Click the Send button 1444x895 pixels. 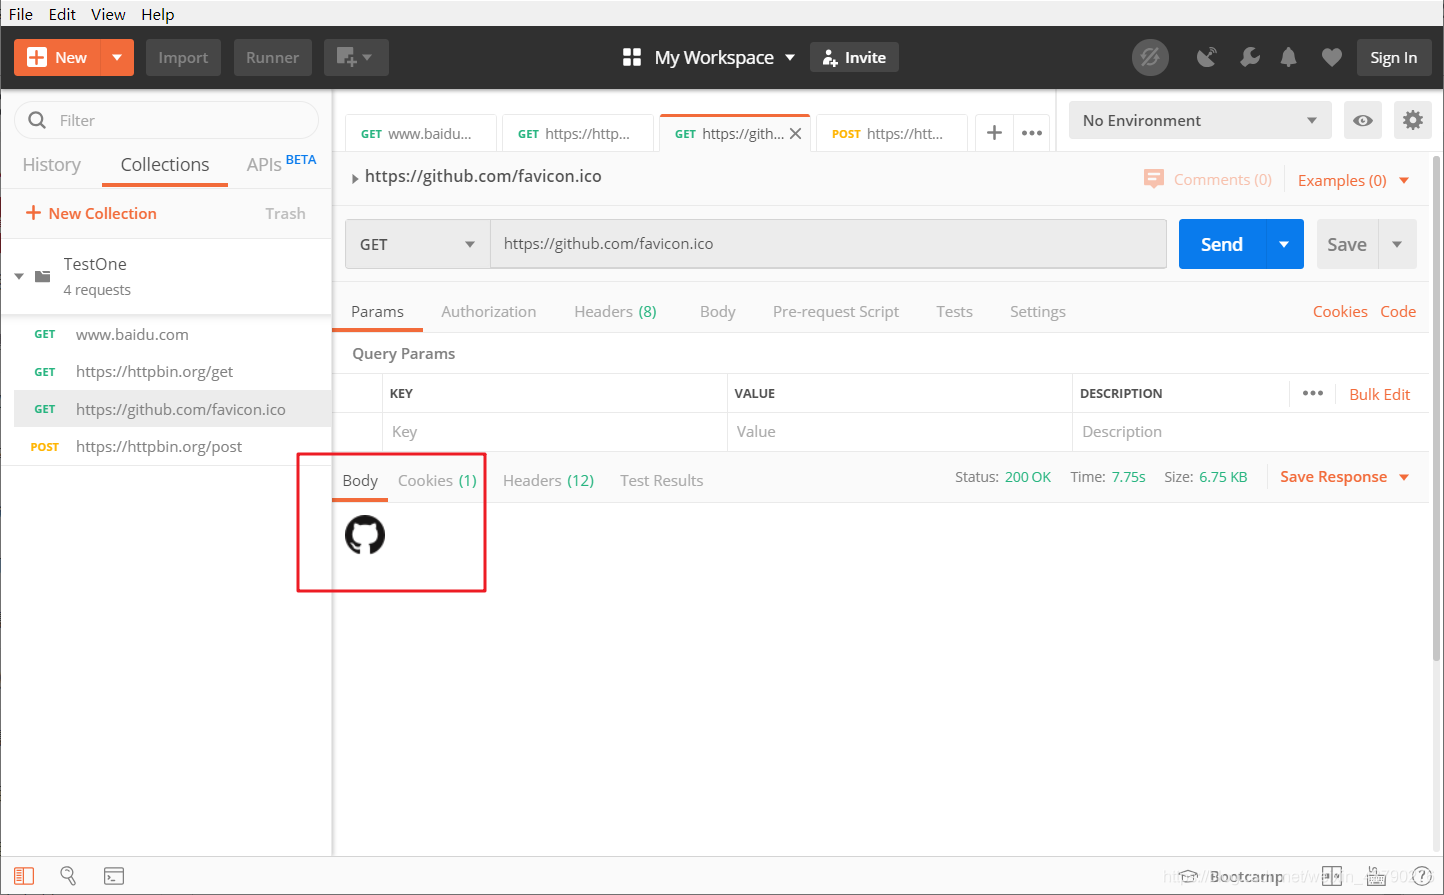pyautogui.click(x=1222, y=244)
